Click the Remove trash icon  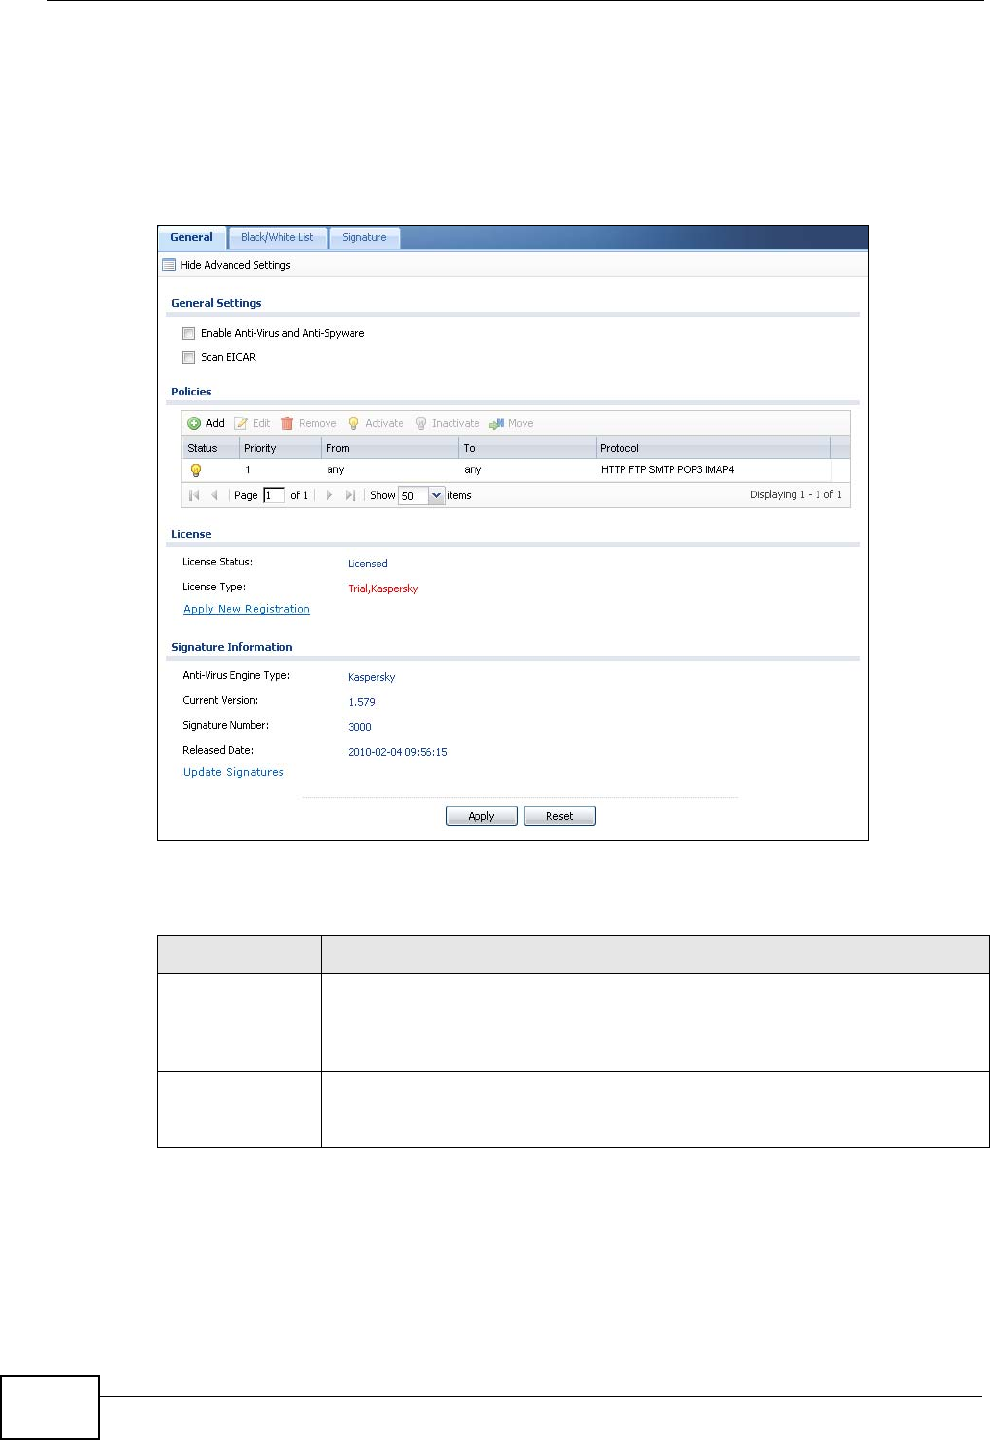287,423
